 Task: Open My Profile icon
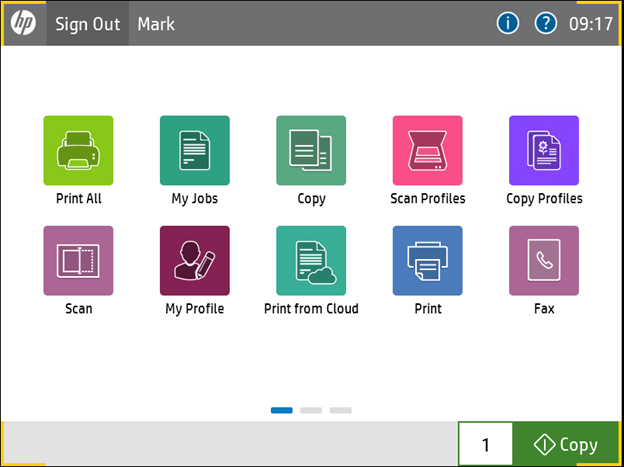click(x=194, y=261)
